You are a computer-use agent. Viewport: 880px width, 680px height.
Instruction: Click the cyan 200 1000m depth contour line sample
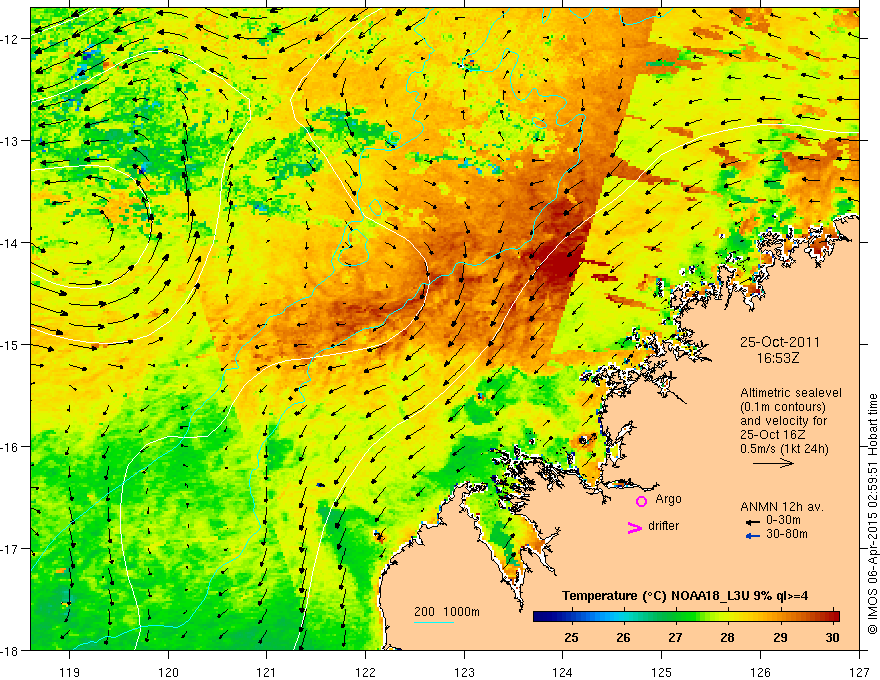pyautogui.click(x=434, y=622)
